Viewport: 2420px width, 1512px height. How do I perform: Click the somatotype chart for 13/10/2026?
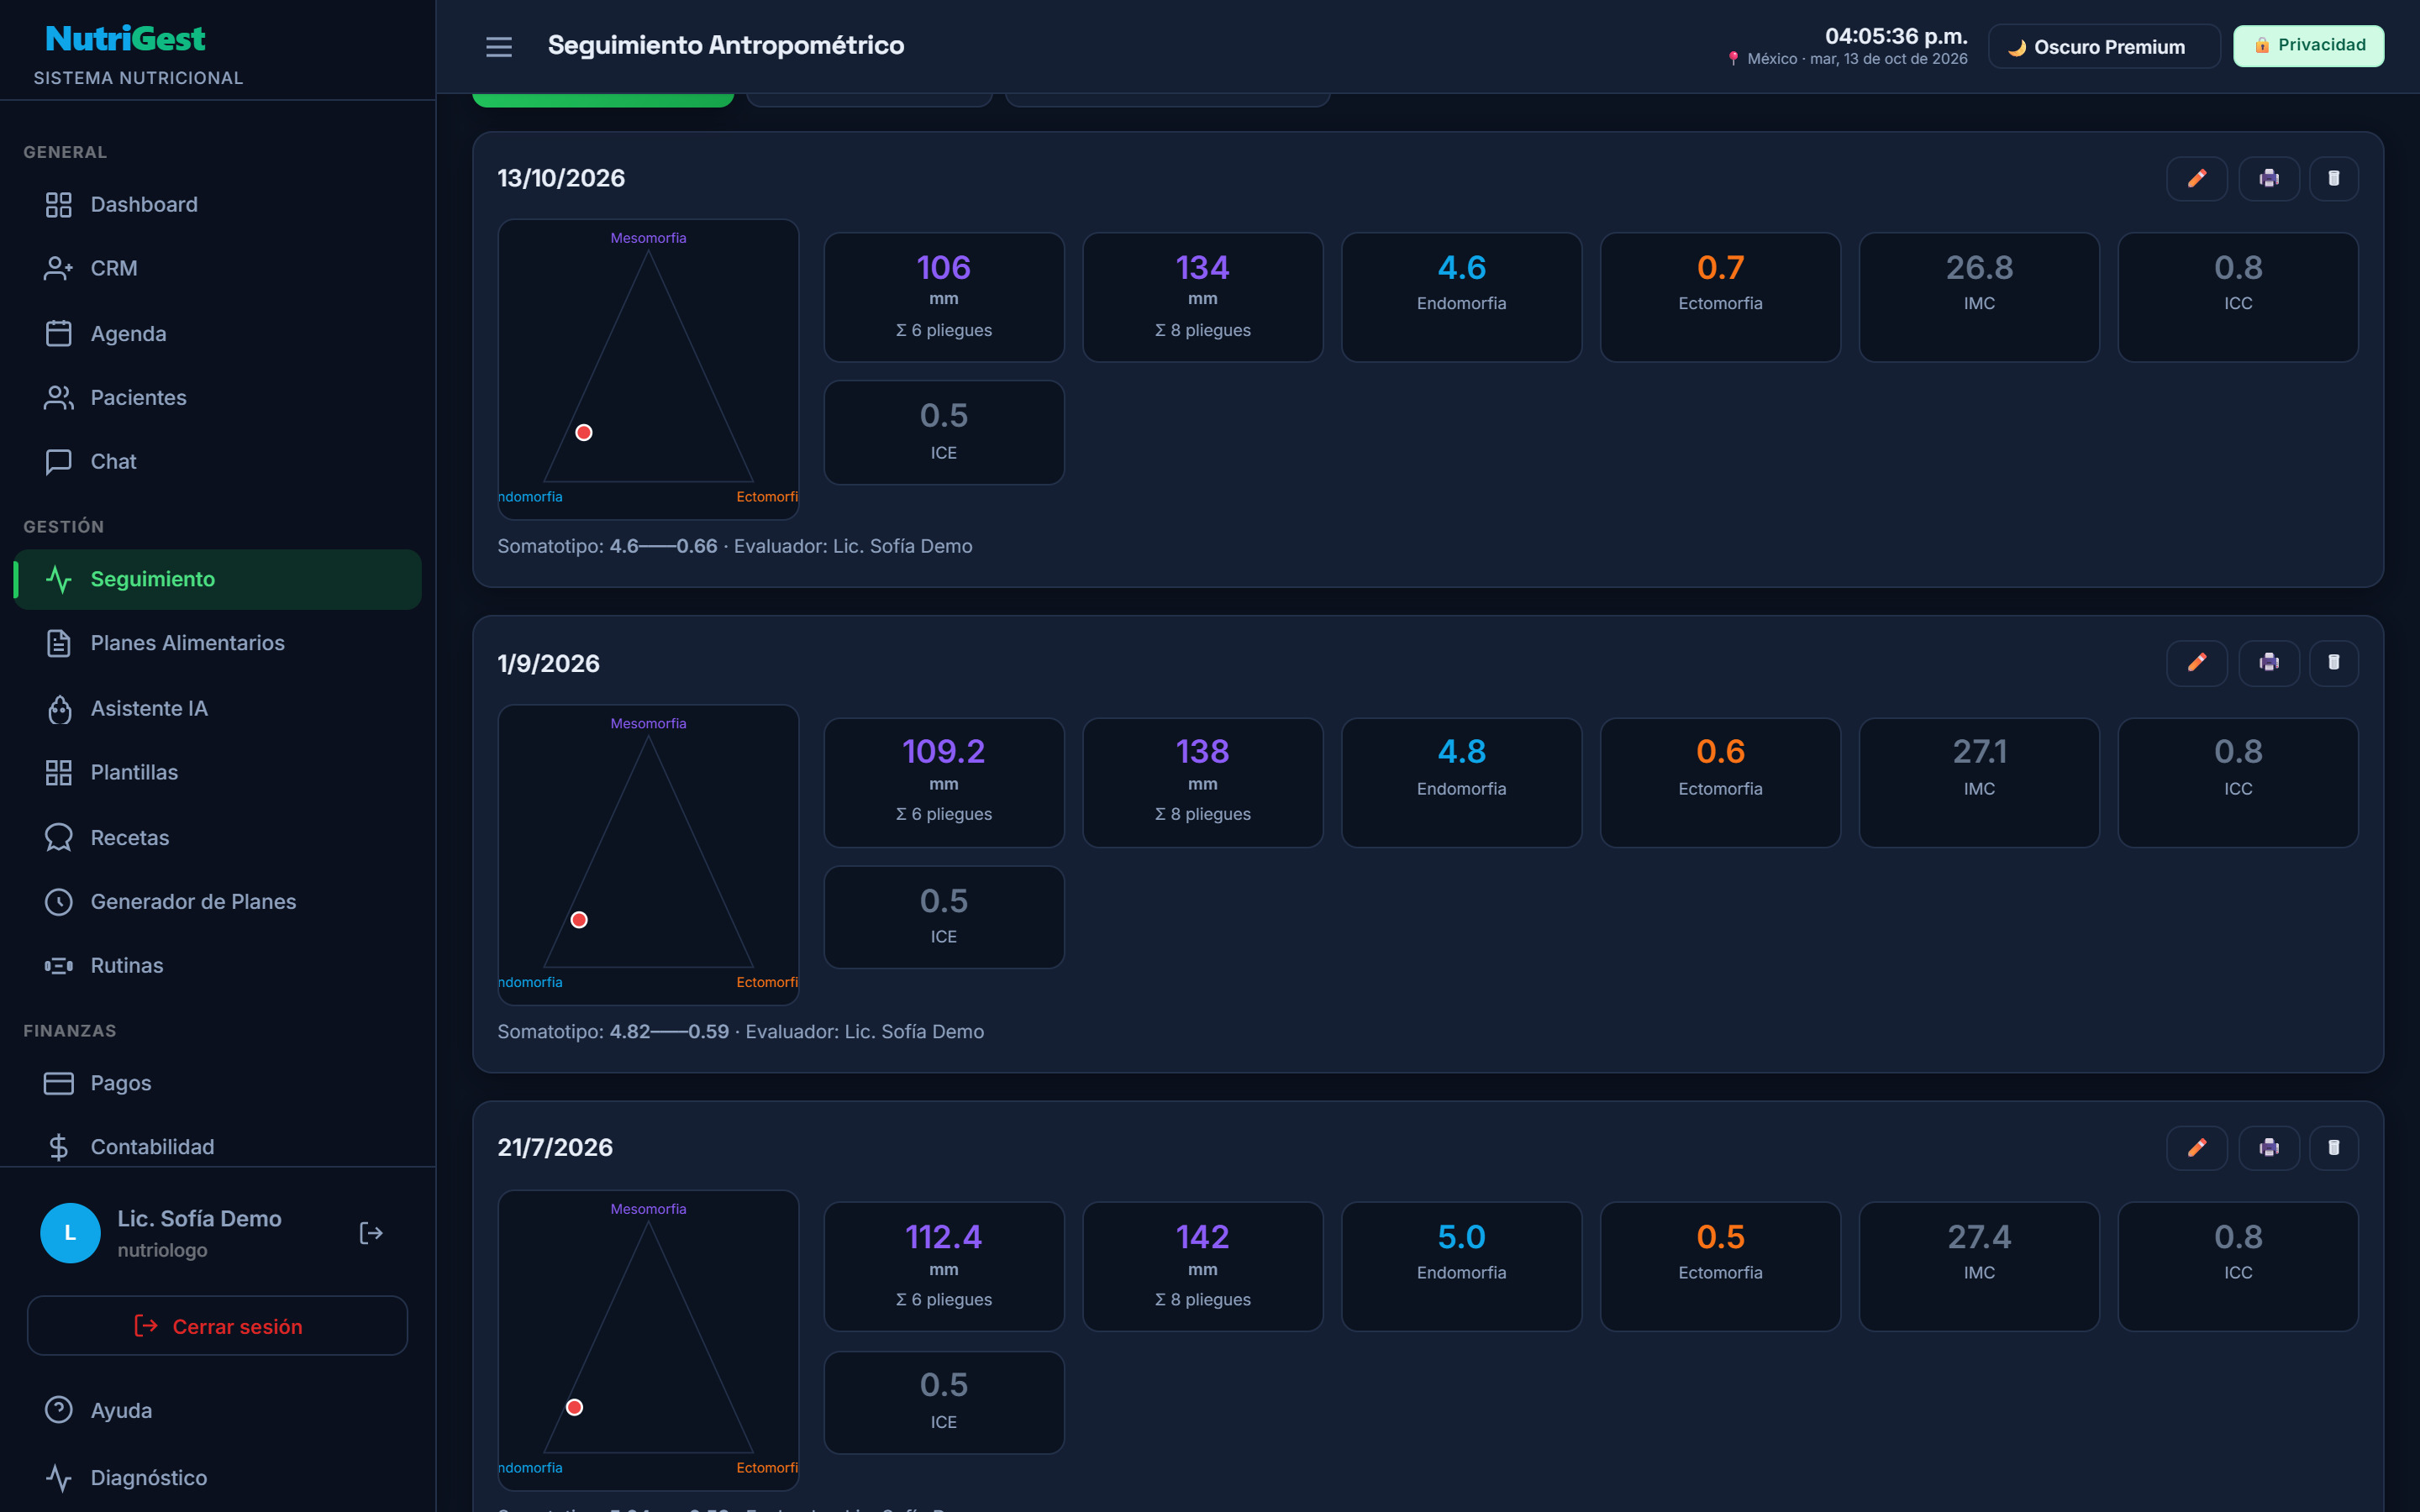pyautogui.click(x=648, y=369)
